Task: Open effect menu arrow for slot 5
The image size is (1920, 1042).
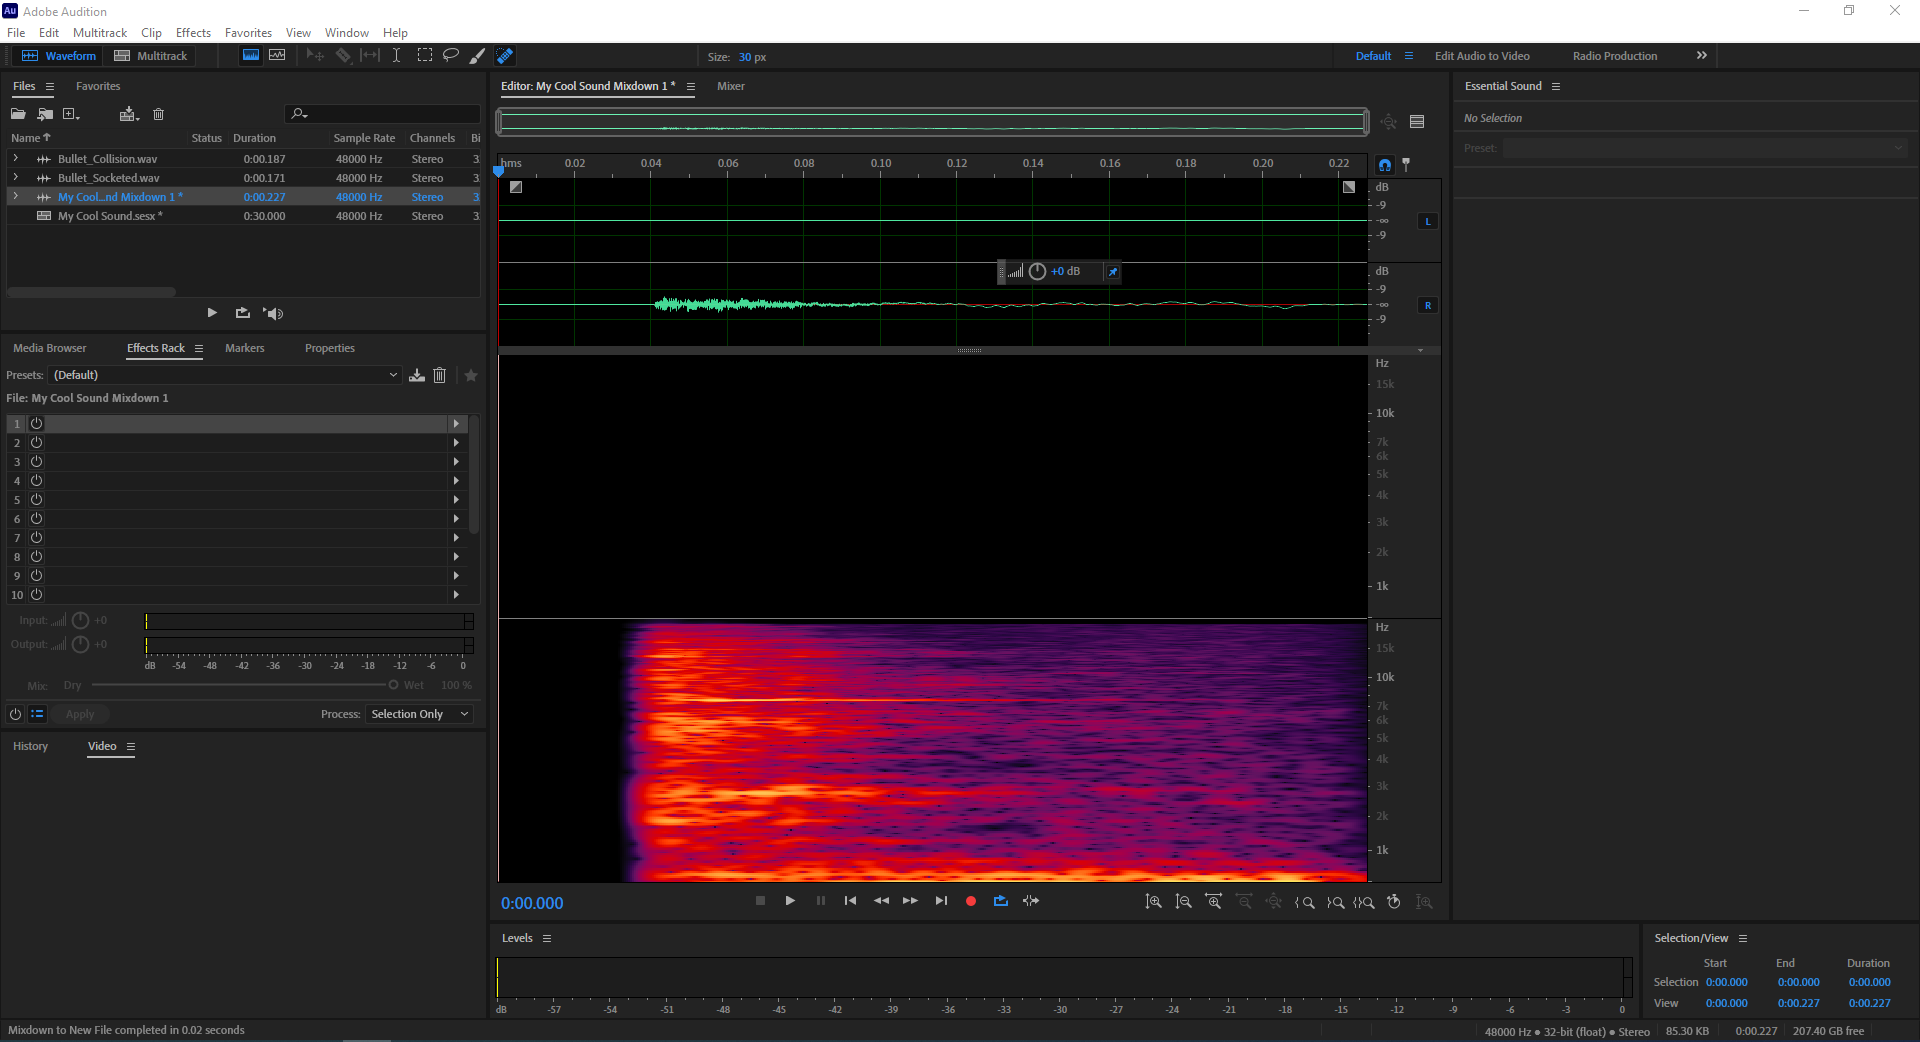Action: 456,499
